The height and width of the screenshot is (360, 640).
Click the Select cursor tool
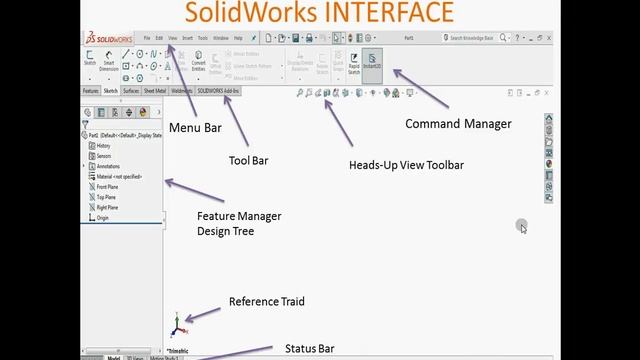[336, 38]
